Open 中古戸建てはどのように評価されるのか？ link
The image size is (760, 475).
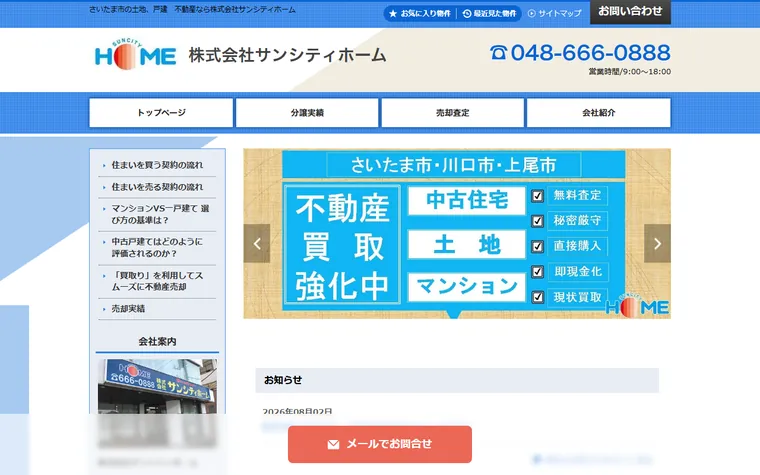(157, 247)
